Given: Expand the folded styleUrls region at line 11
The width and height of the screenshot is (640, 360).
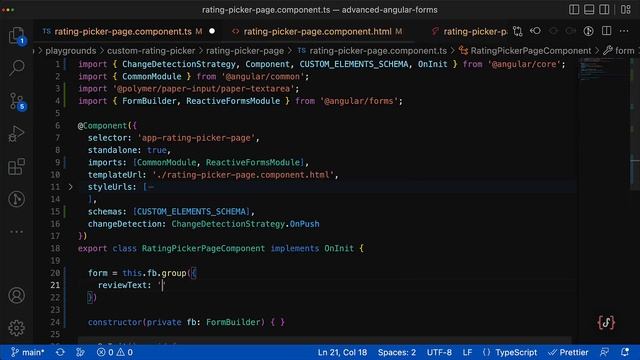Looking at the screenshot, I should (x=70, y=187).
